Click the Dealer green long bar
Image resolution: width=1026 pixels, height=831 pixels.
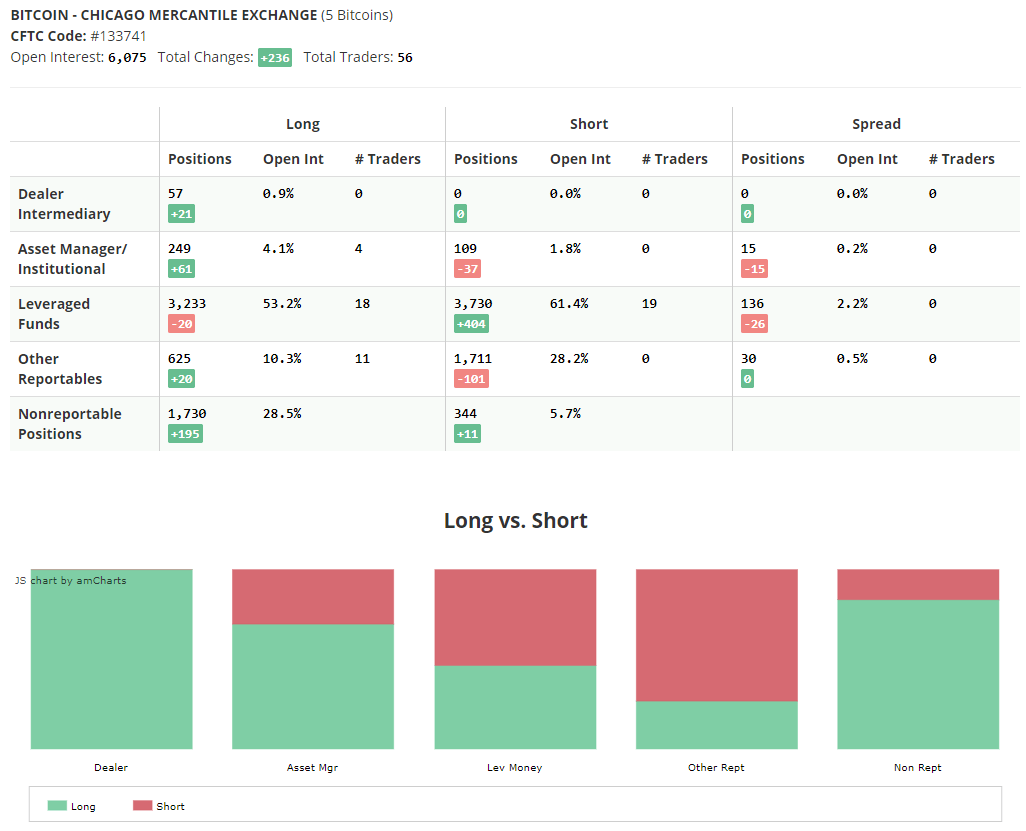pyautogui.click(x=112, y=660)
